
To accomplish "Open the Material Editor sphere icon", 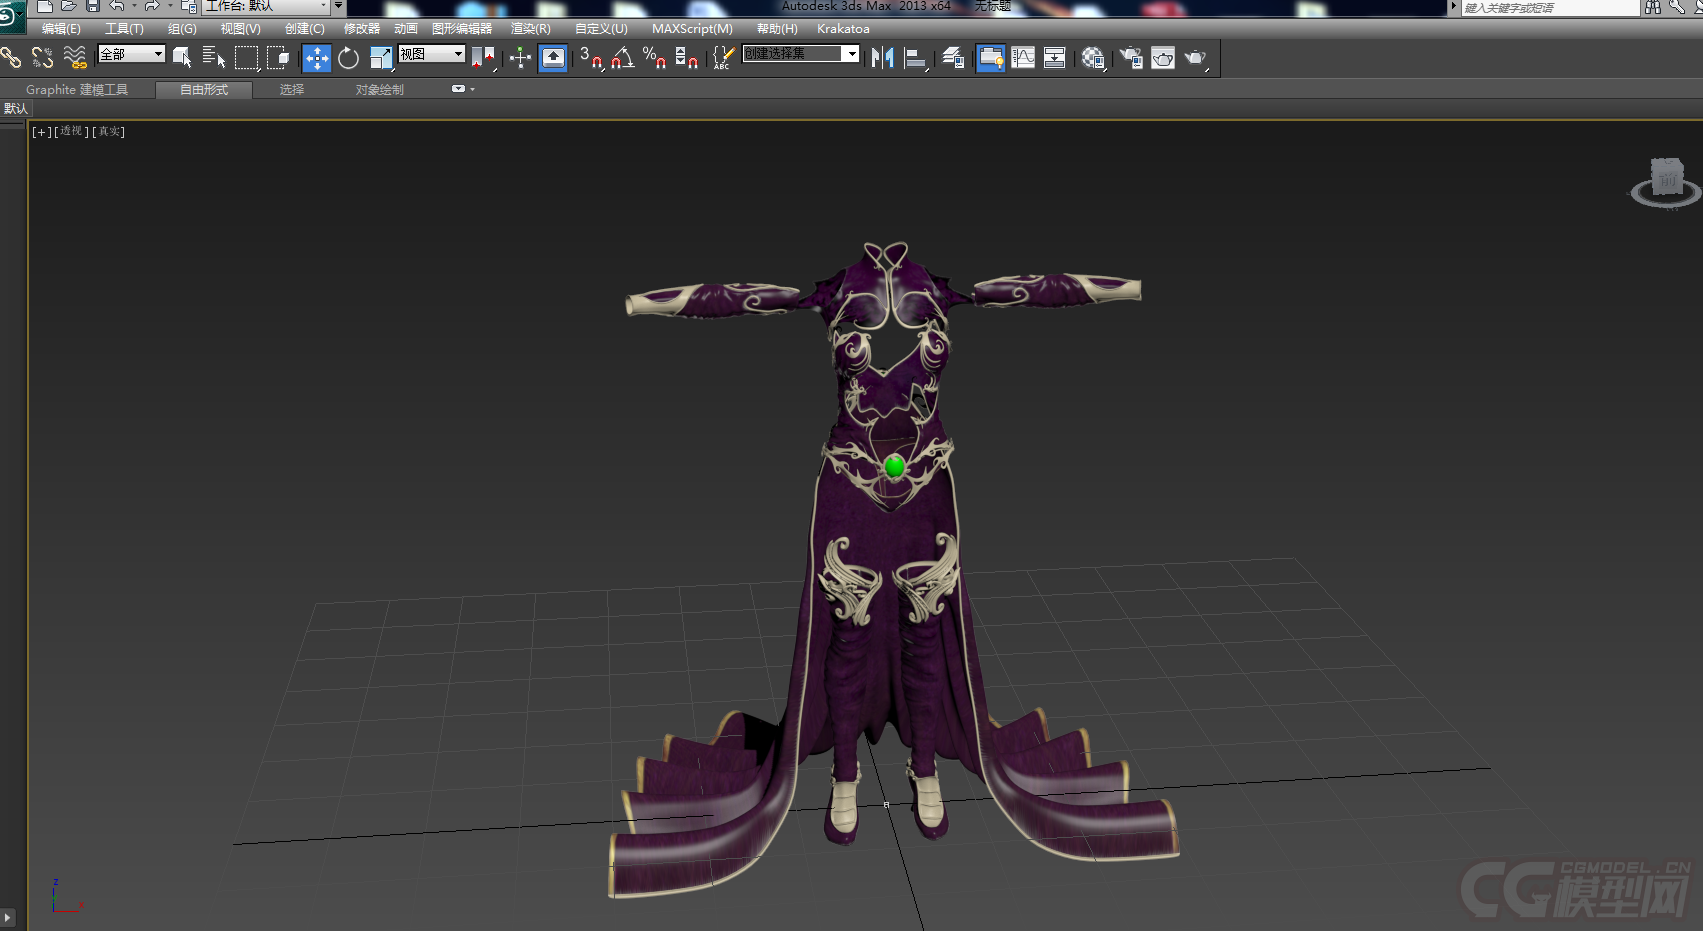I will 1093,58.
